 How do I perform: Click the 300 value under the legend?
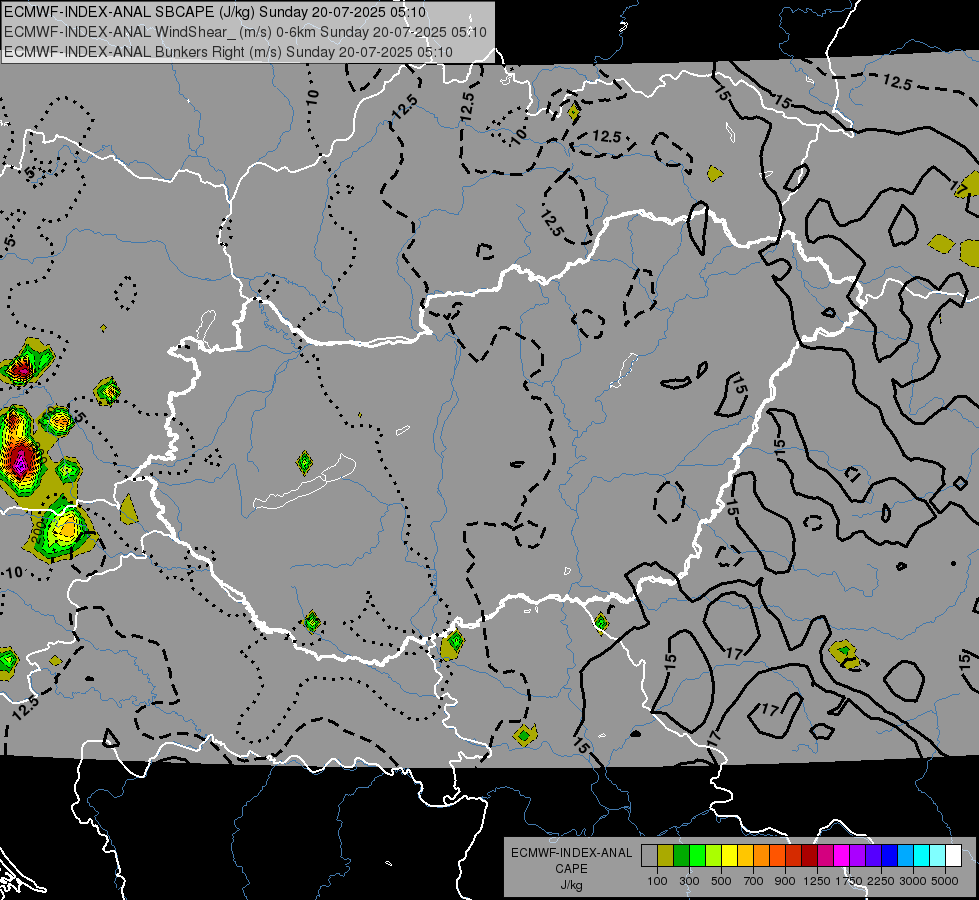[x=689, y=881]
